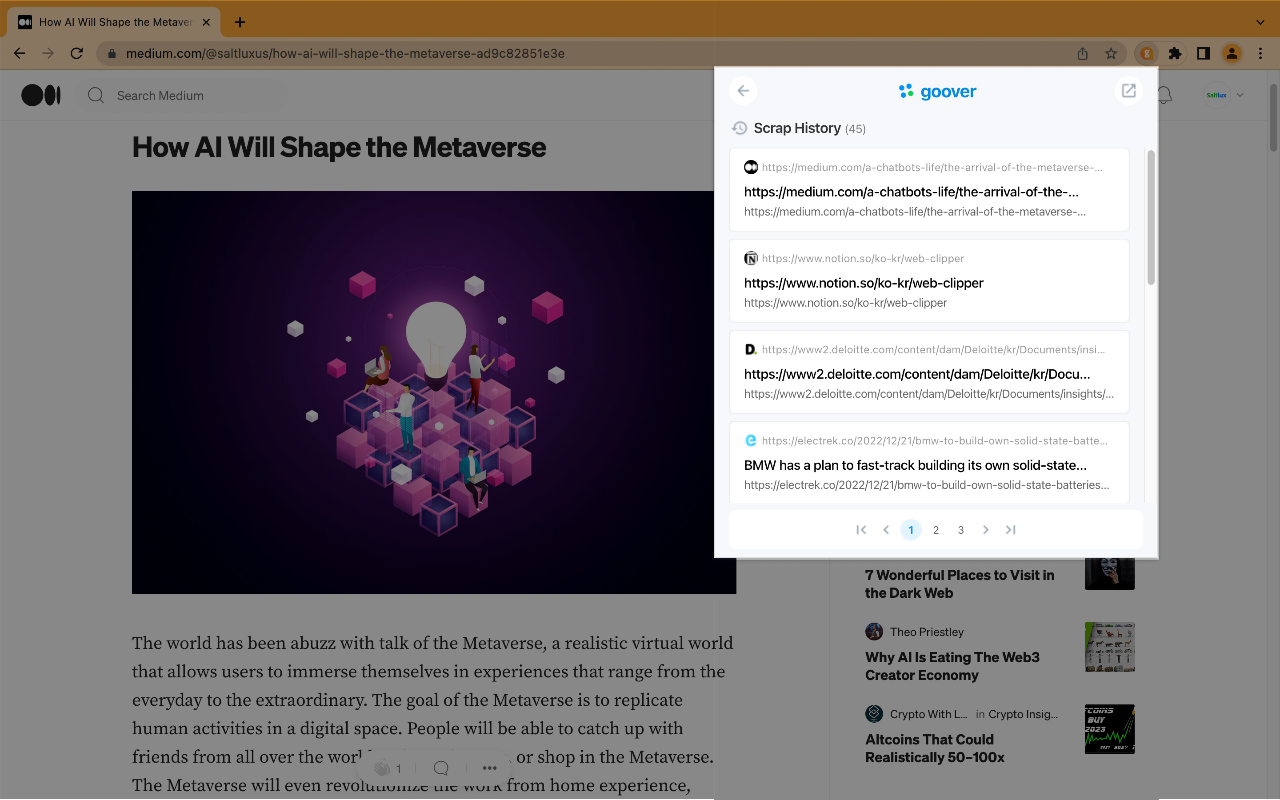The height and width of the screenshot is (800, 1280).
Task: Open the Chrome profile avatar
Action: (1232, 53)
